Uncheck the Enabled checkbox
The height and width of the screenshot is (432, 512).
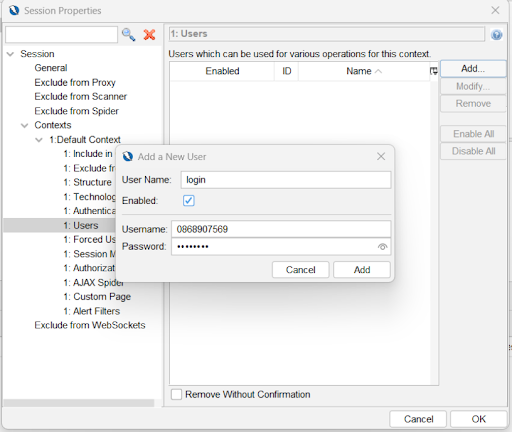(188, 200)
